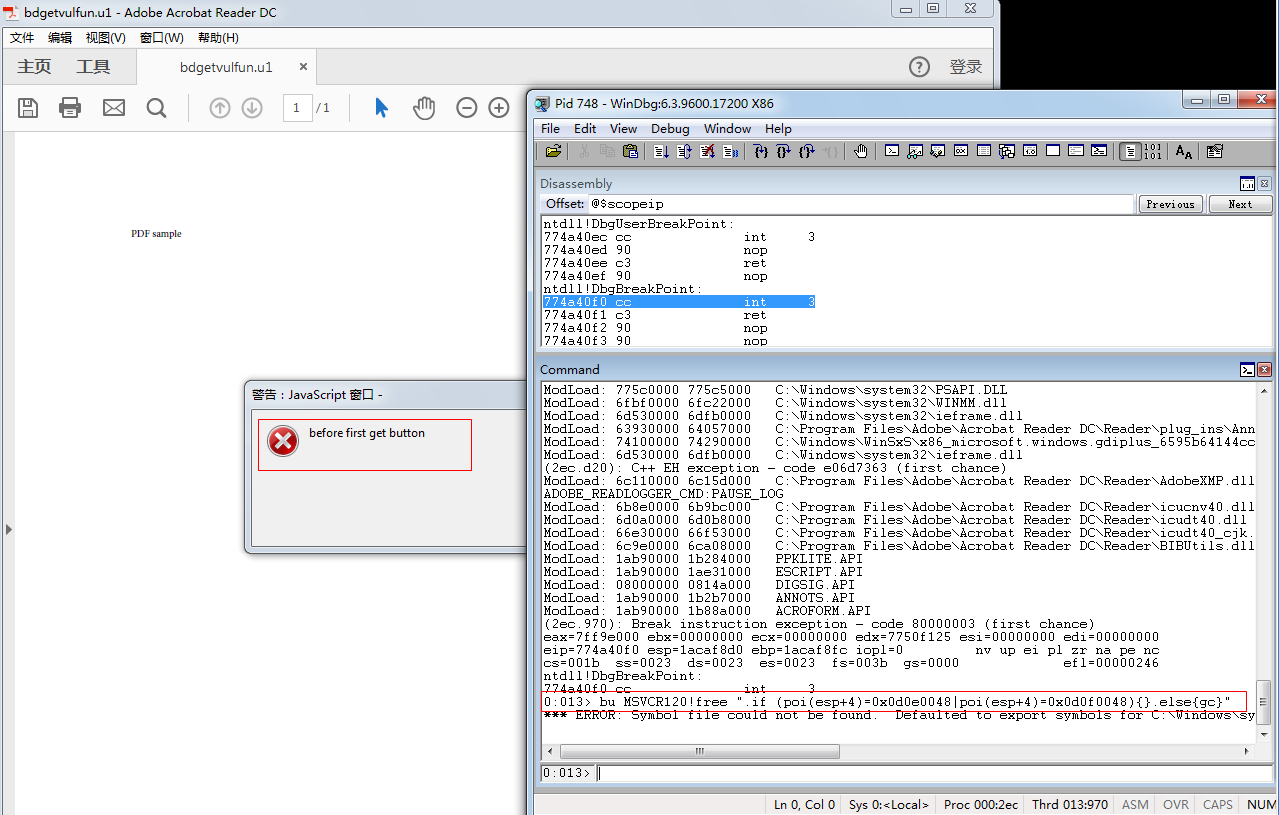Screen dimensions: 1279x815
Task: Open the File menu in WinDbg
Action: 551,129
